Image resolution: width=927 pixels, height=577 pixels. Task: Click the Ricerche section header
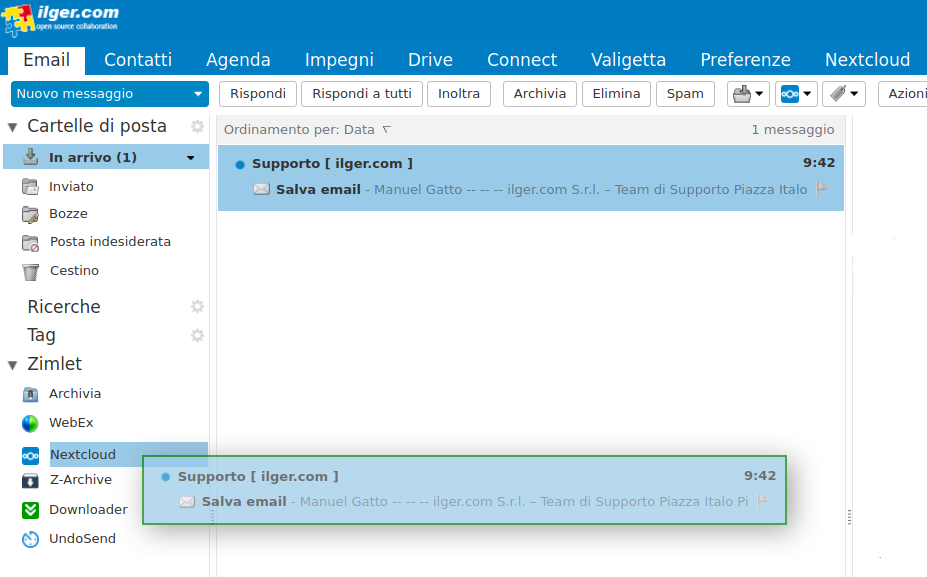click(64, 307)
